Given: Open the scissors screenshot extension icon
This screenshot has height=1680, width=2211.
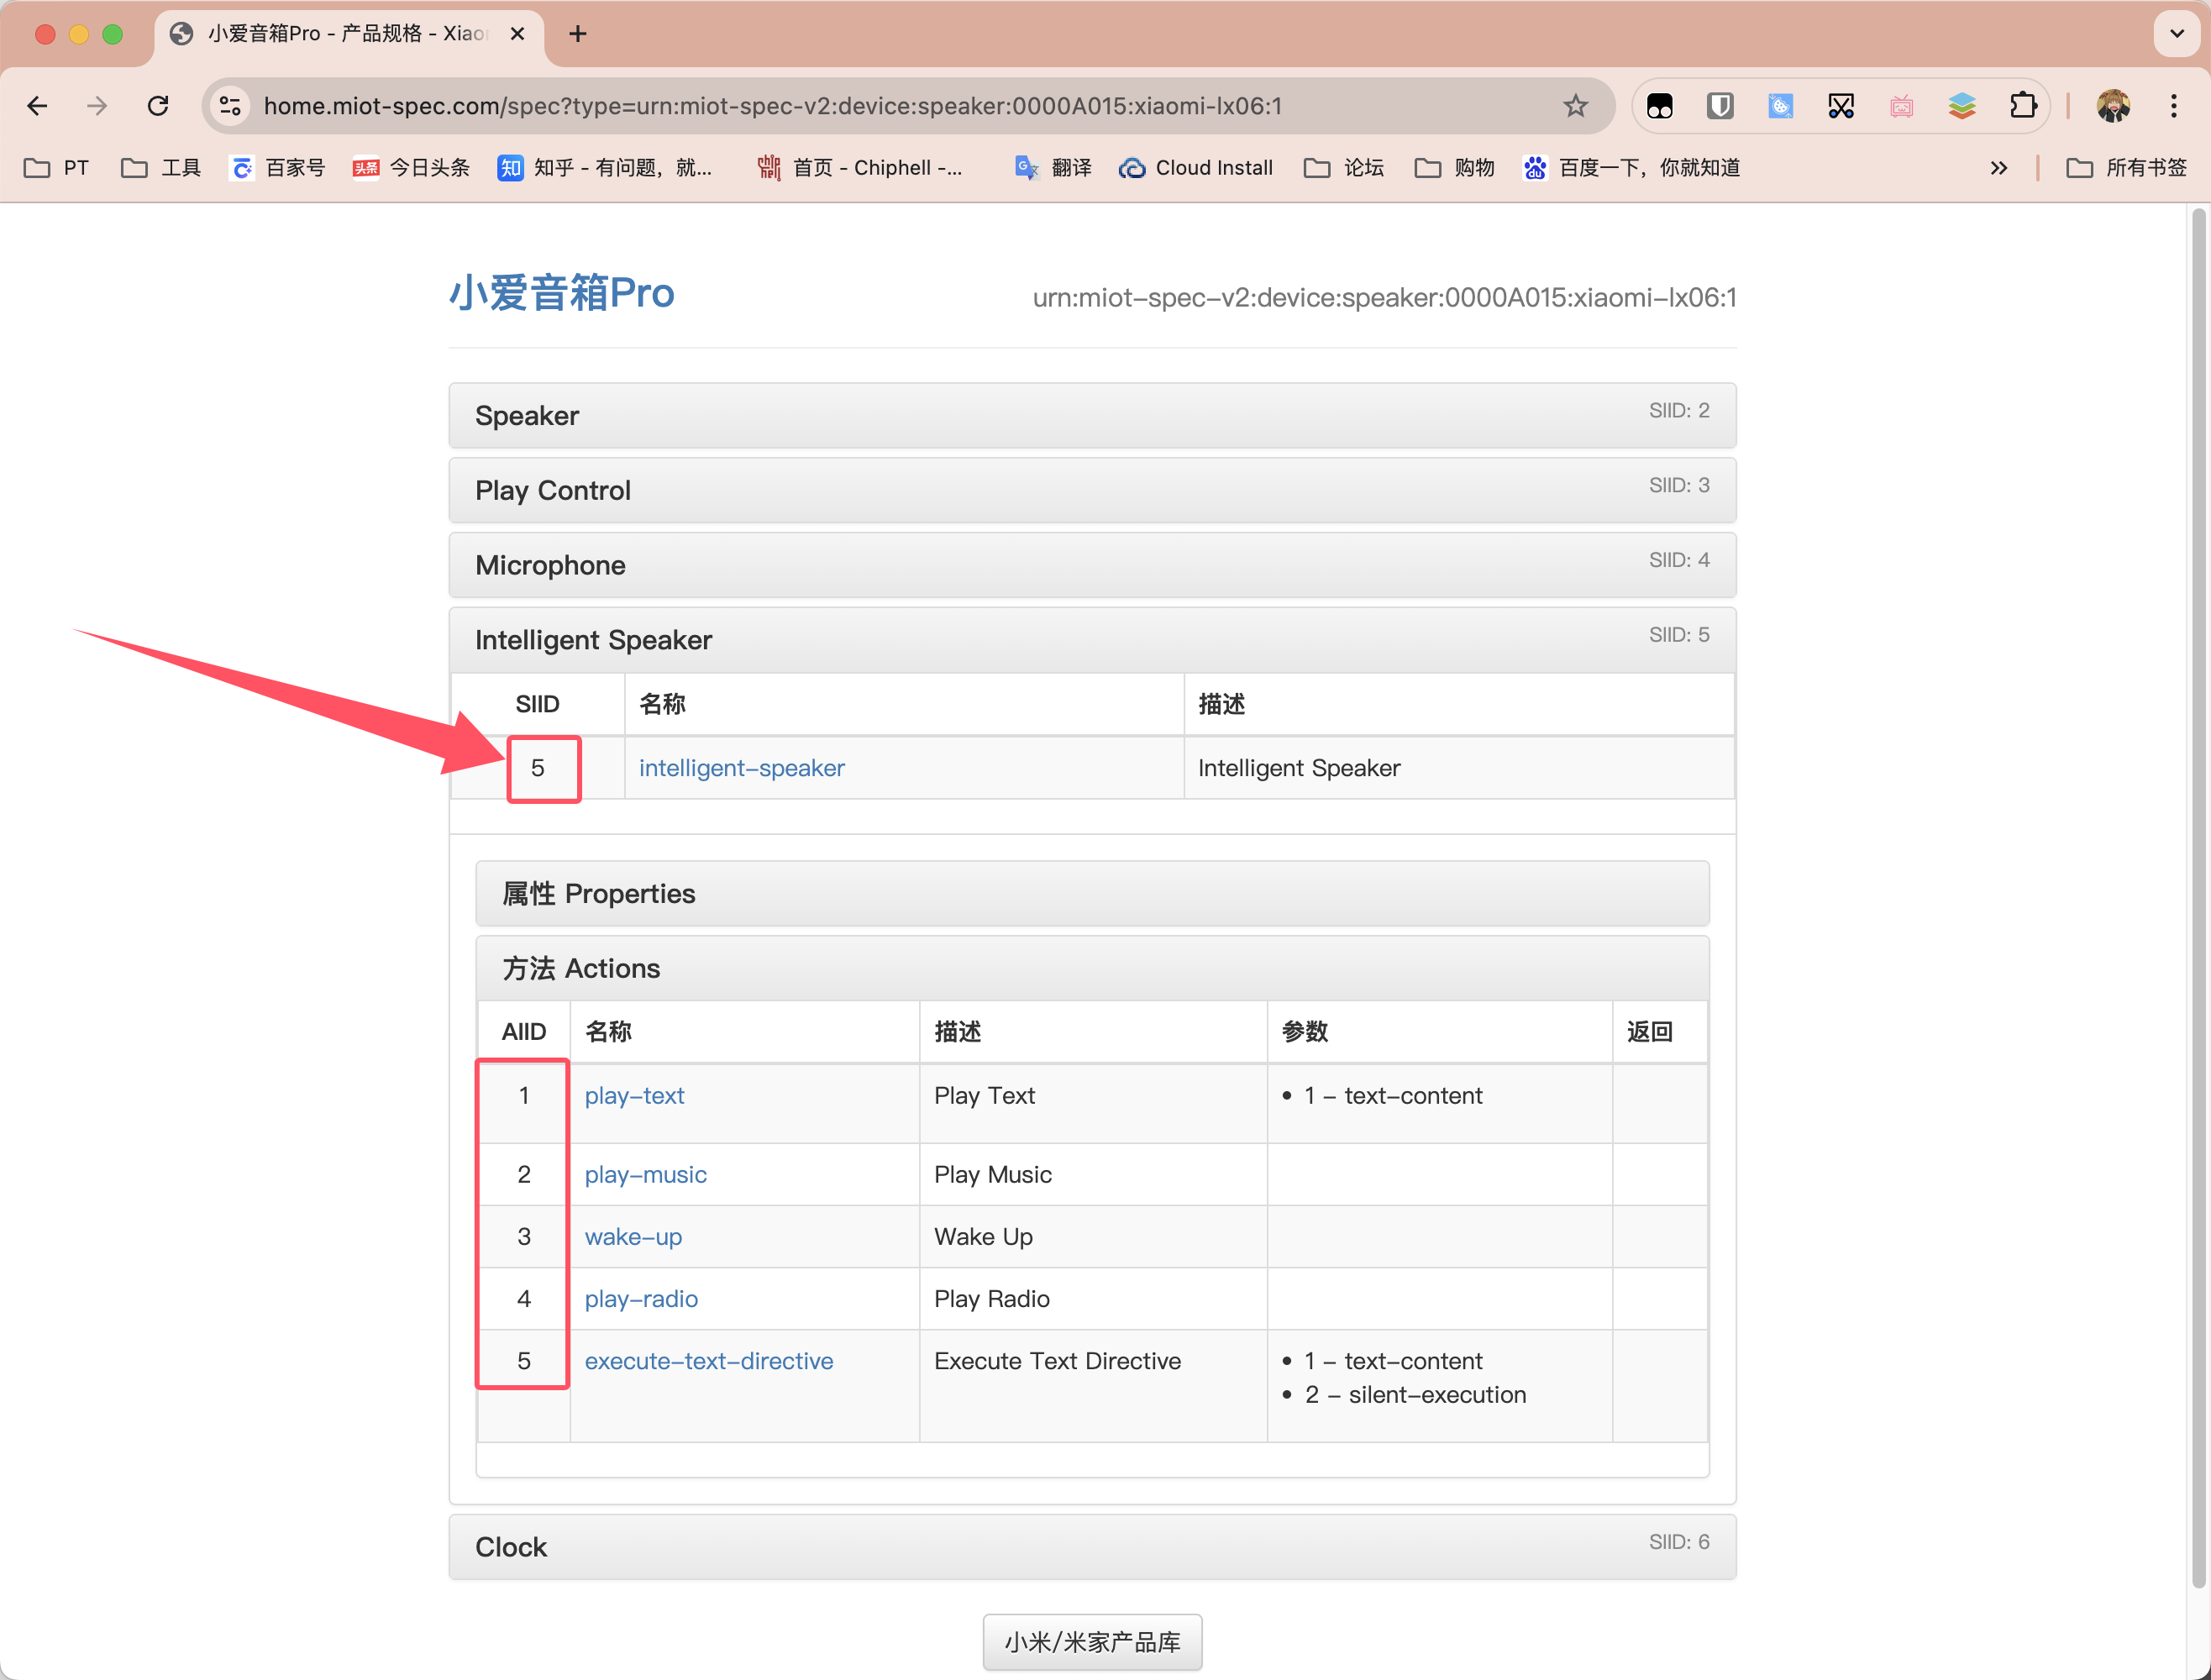Looking at the screenshot, I should pos(1841,106).
